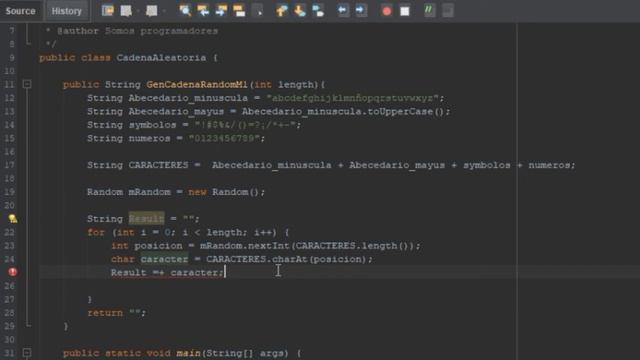Click the for keyword on line 22
The image size is (640, 360).
(96, 232)
